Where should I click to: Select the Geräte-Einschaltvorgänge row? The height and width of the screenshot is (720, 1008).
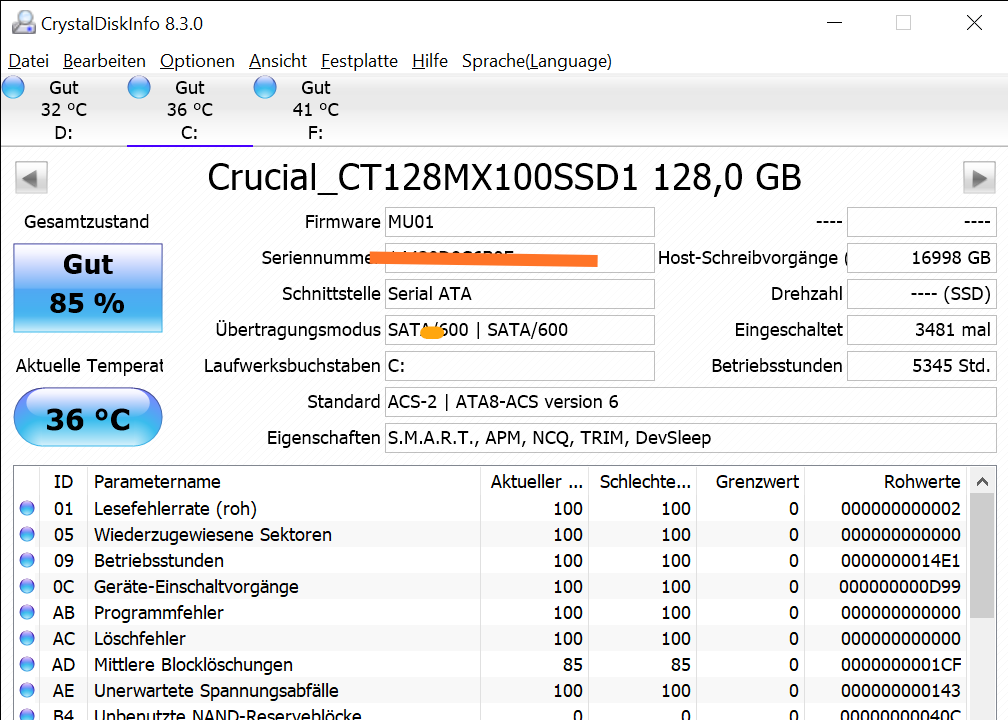pyautogui.click(x=490, y=586)
